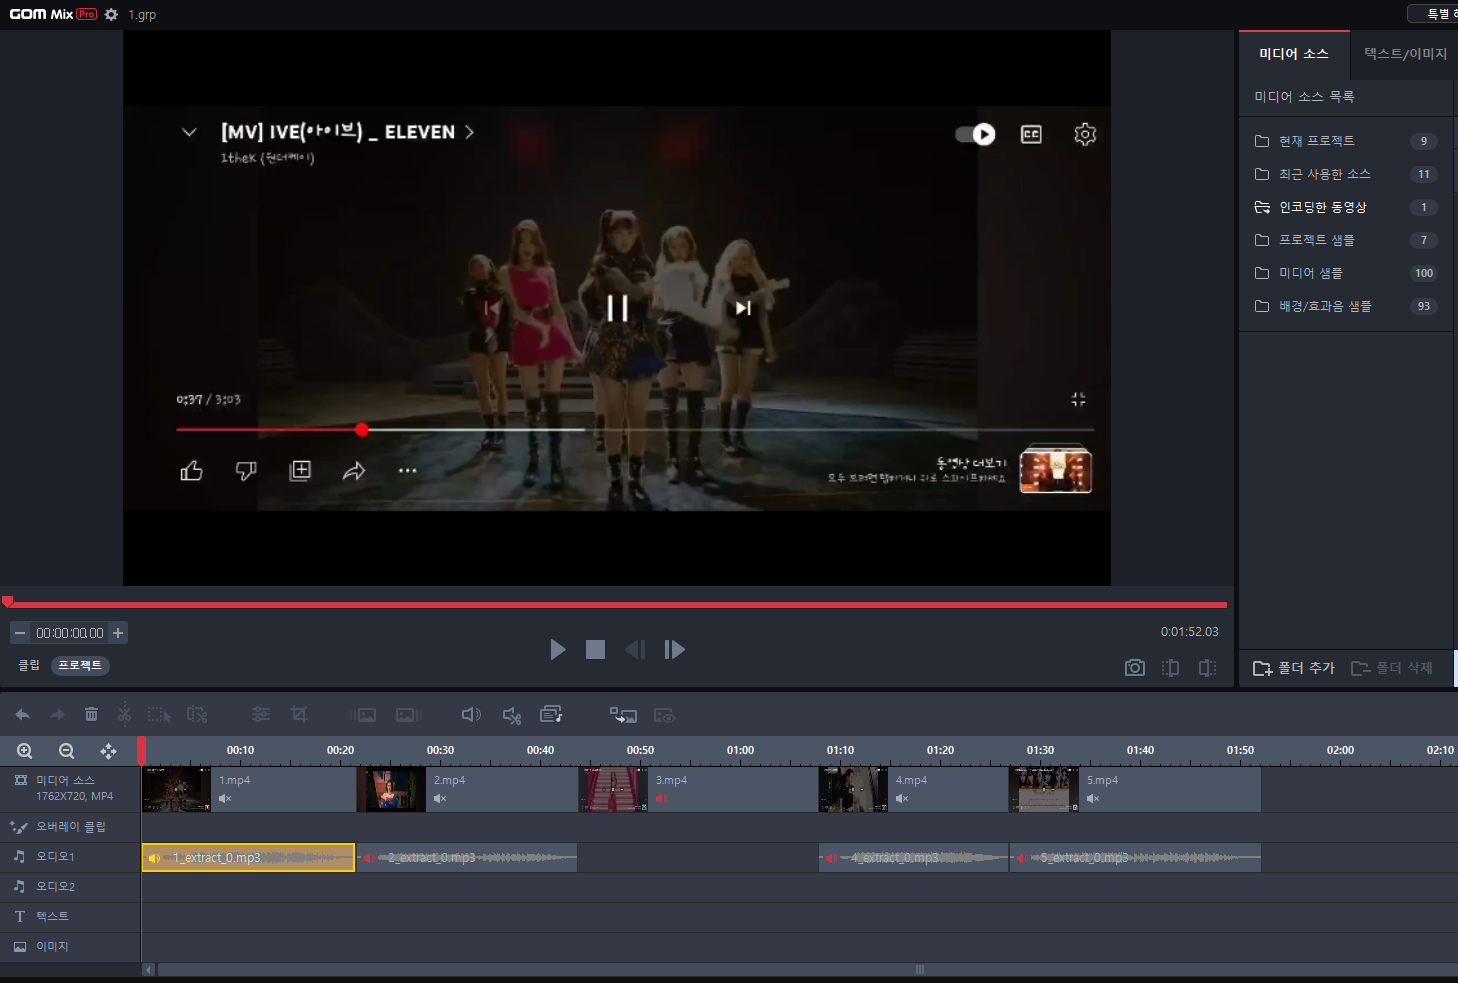Select the 프로젝트 preview mode
The width and height of the screenshot is (1458, 983).
(80, 665)
